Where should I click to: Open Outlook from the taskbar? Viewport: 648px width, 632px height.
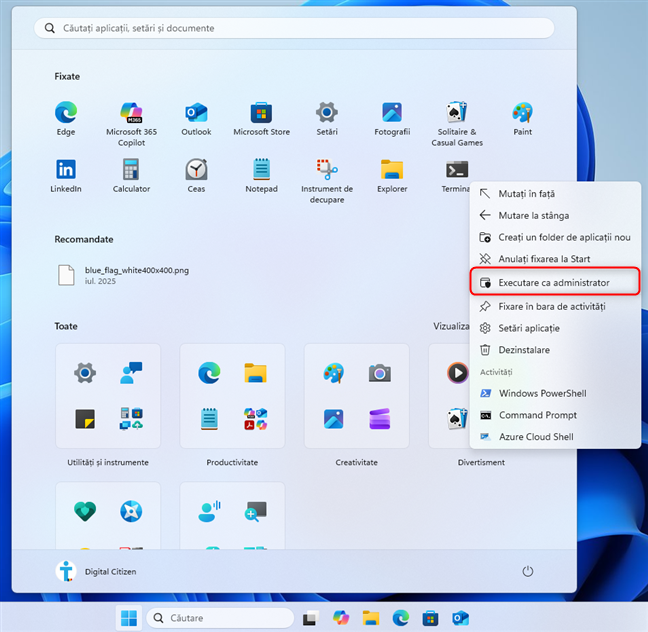460,618
